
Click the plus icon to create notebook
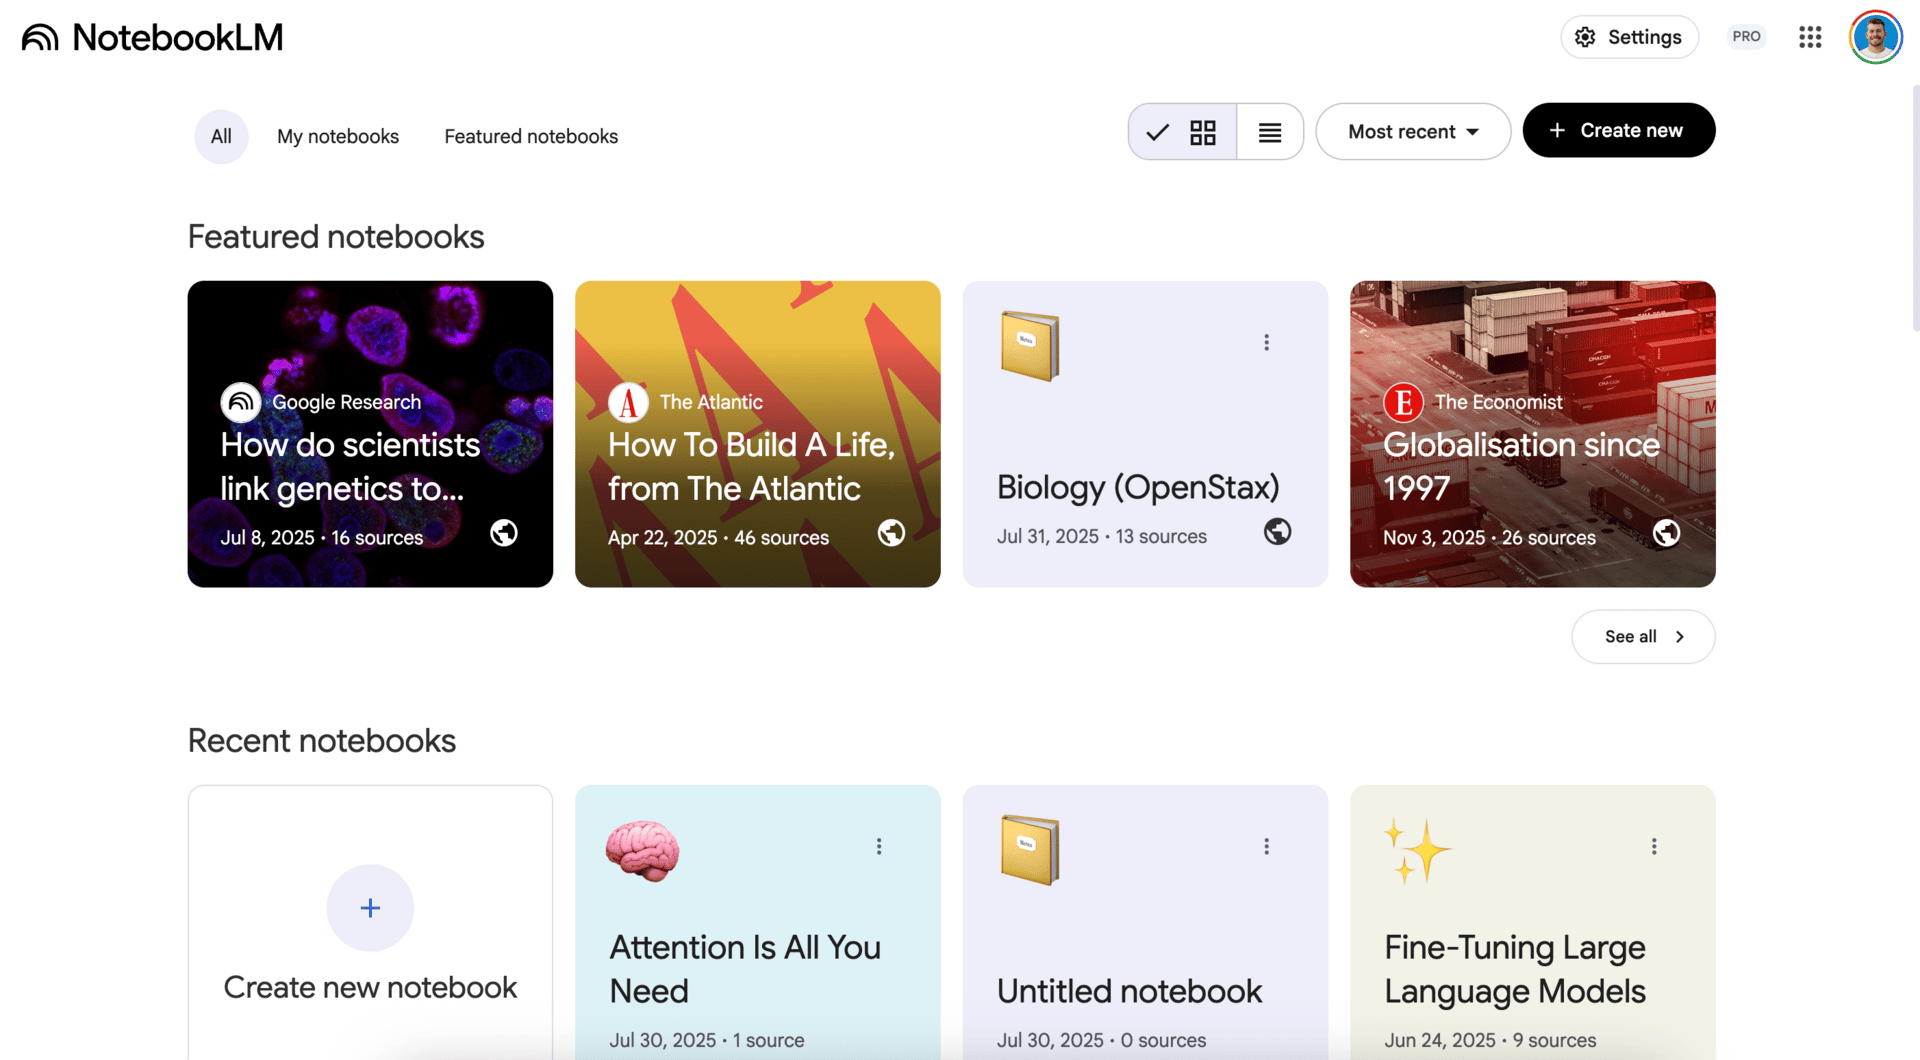(x=370, y=908)
